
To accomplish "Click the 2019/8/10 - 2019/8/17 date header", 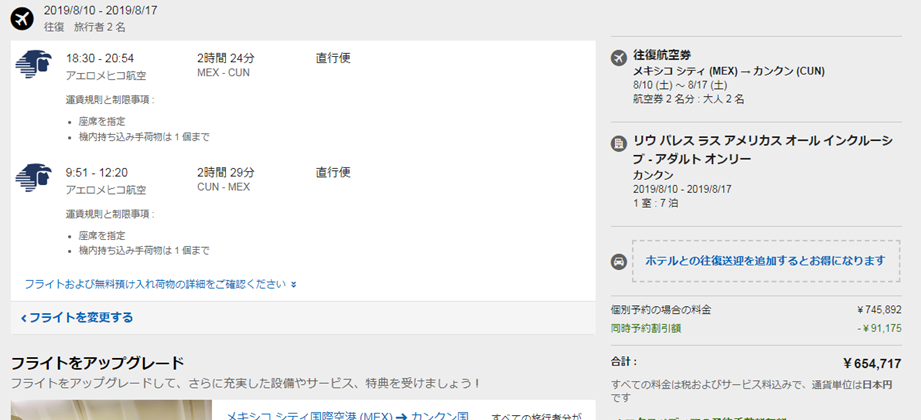I will coord(100,10).
